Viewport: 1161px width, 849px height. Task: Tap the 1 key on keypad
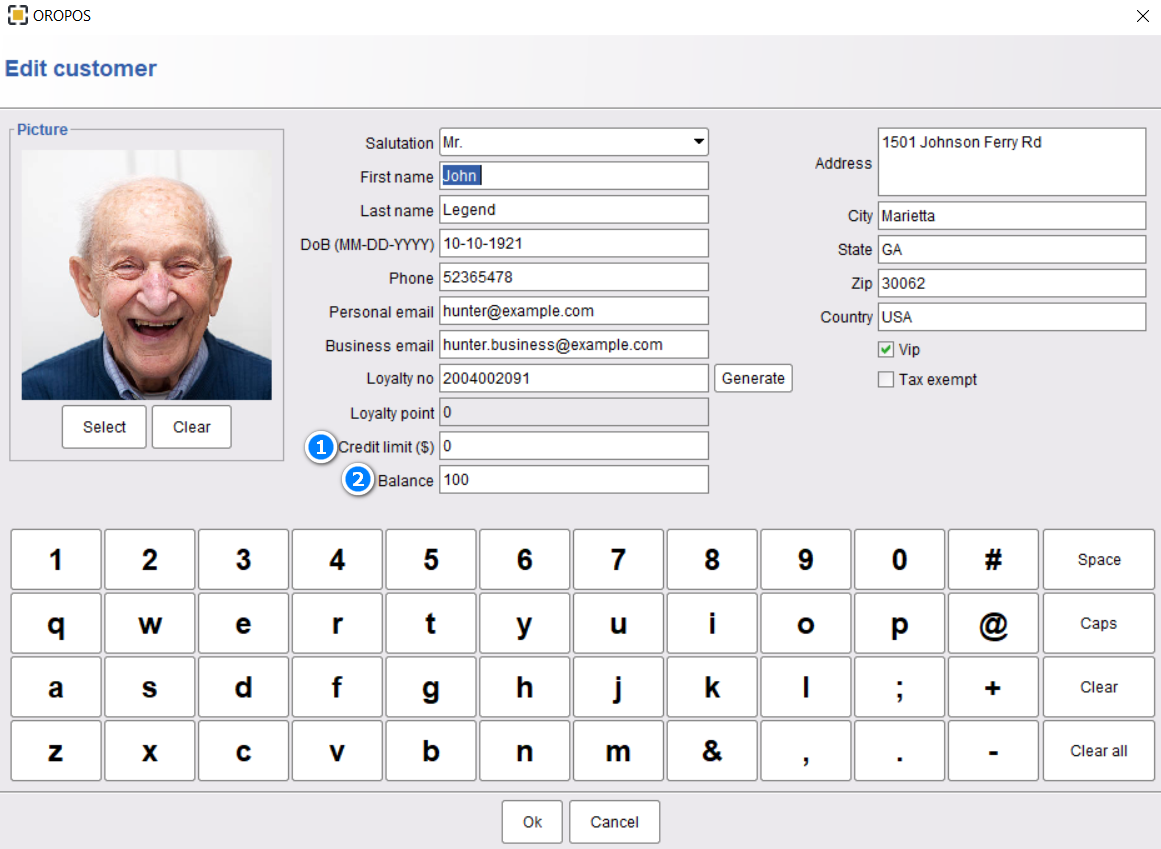56,560
